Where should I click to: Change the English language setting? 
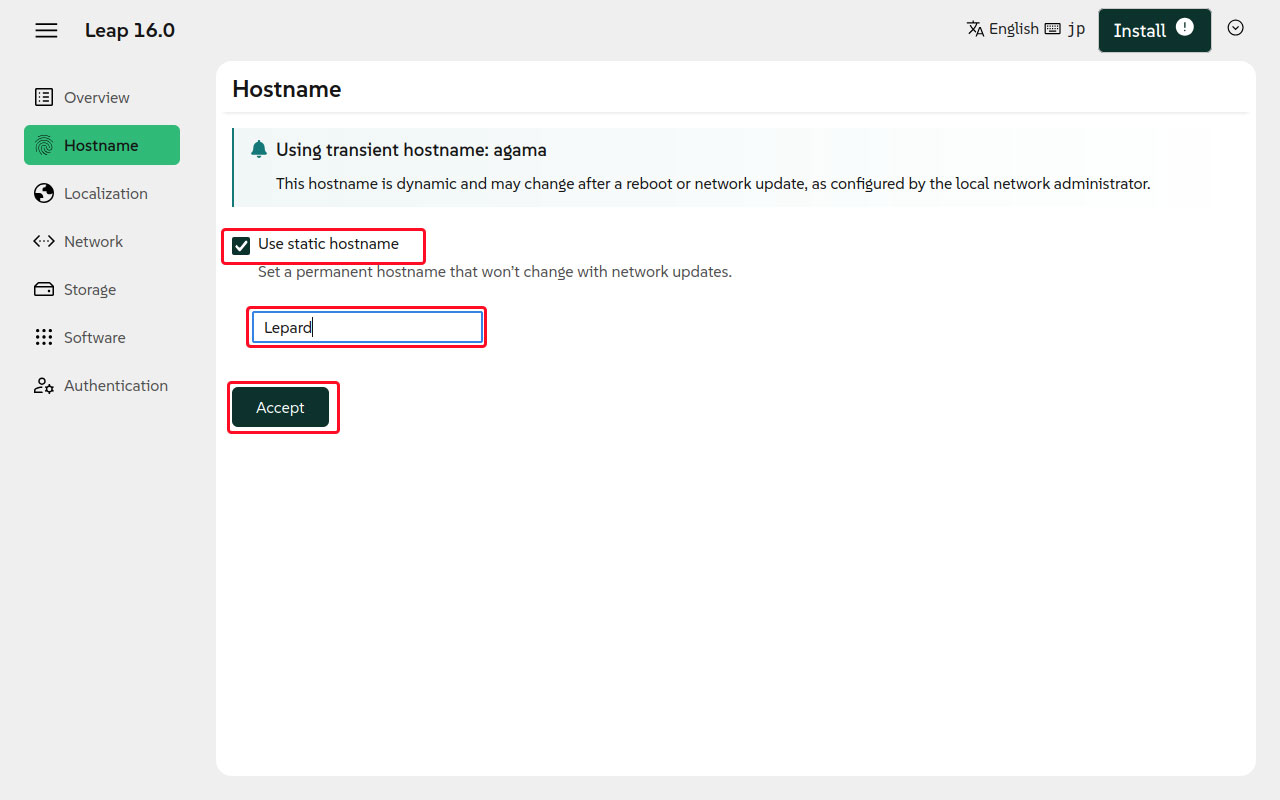coord(1003,29)
